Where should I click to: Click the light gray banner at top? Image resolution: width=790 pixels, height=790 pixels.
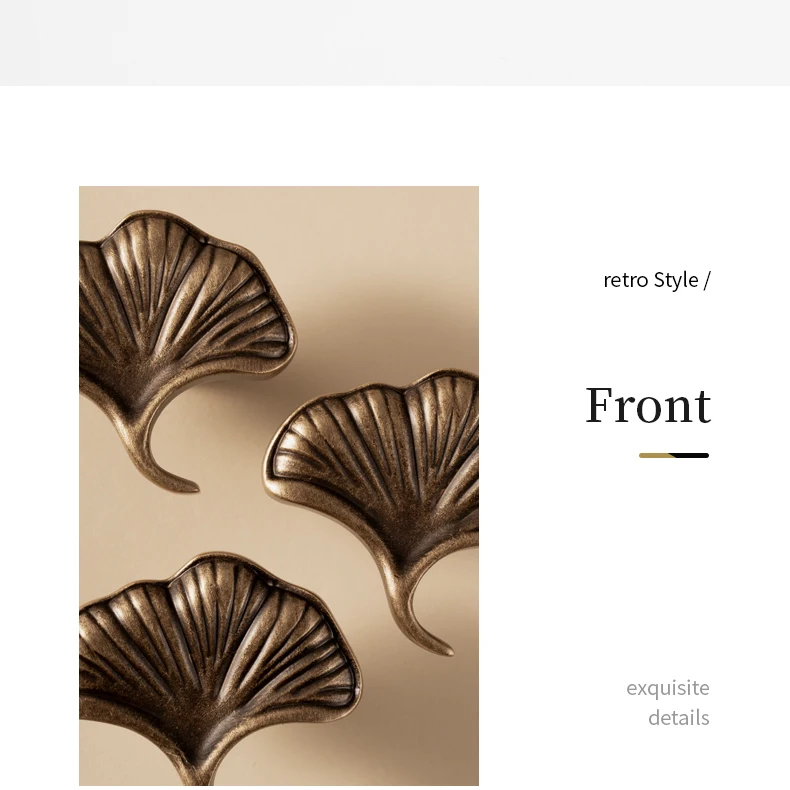pos(395,43)
